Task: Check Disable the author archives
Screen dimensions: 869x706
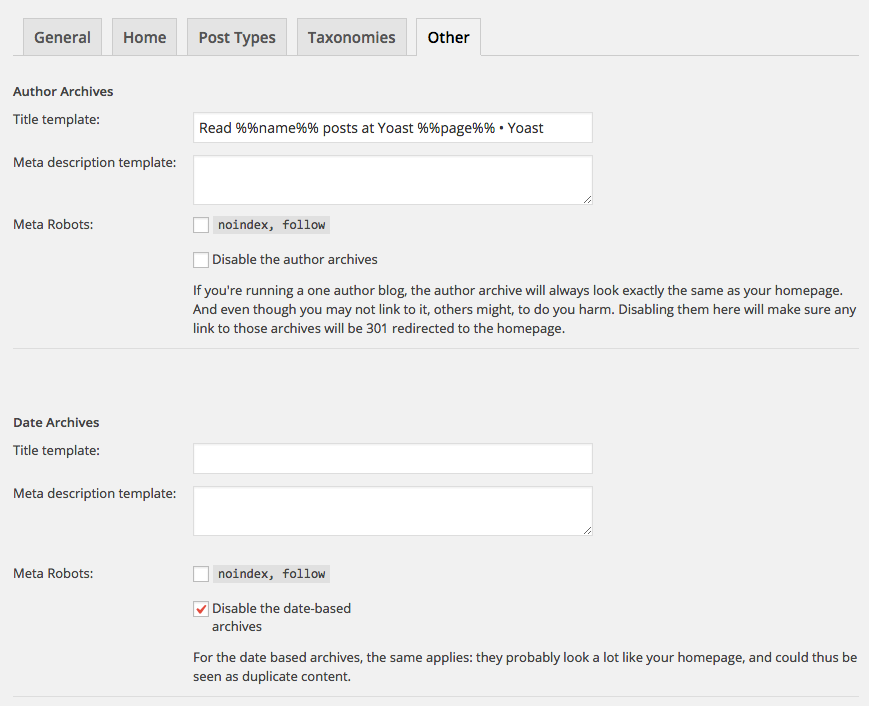Action: tap(201, 260)
